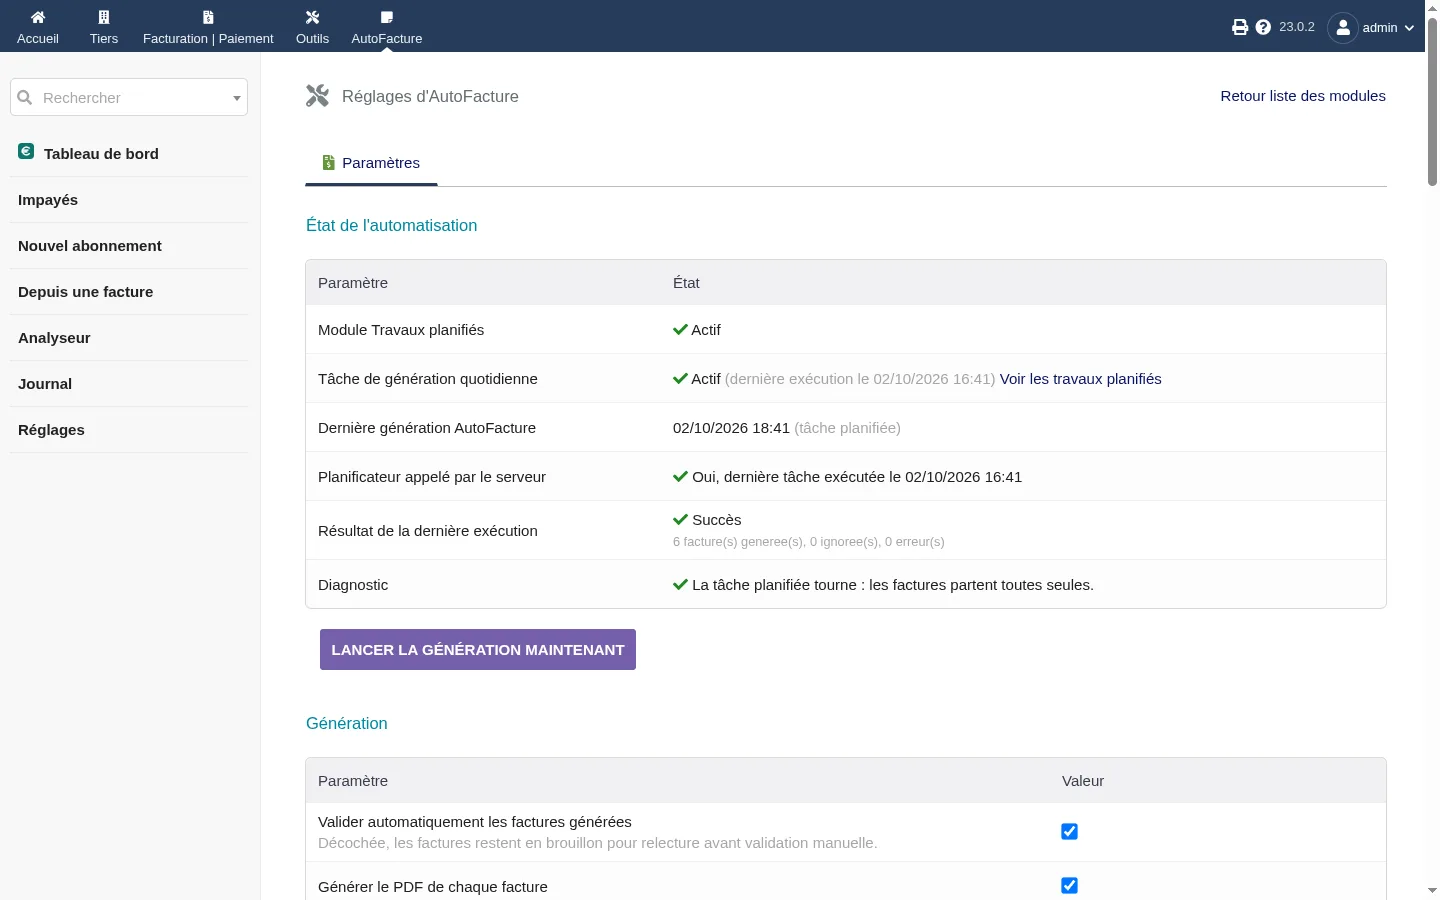Follow Voir les travaux planifiés link
The width and height of the screenshot is (1440, 900).
click(x=1081, y=379)
